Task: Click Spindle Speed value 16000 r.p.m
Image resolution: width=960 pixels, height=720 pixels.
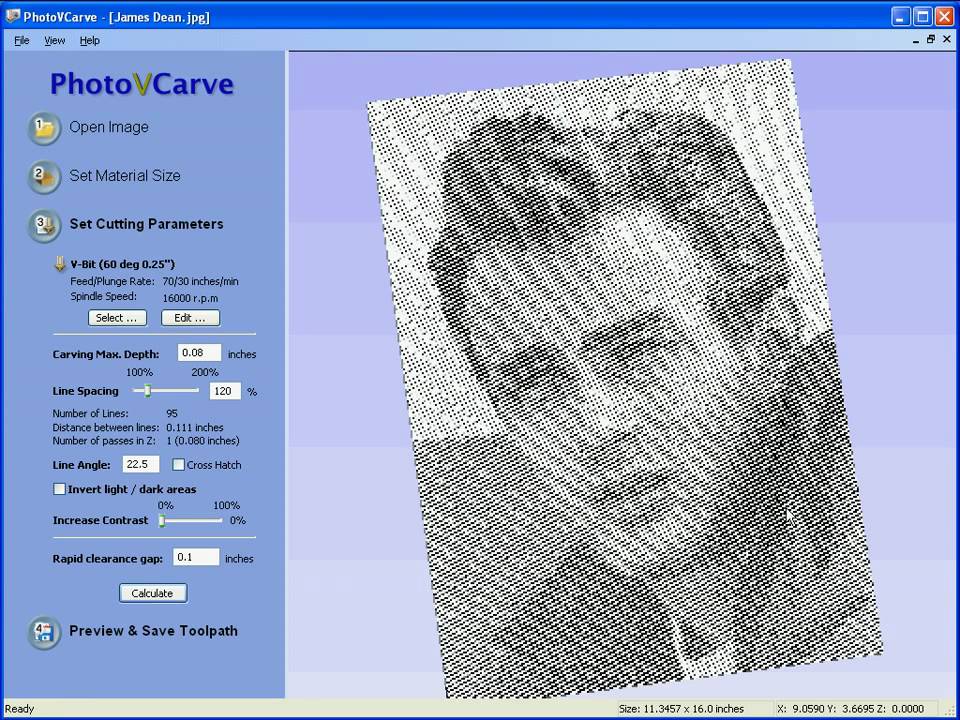Action: tap(190, 299)
